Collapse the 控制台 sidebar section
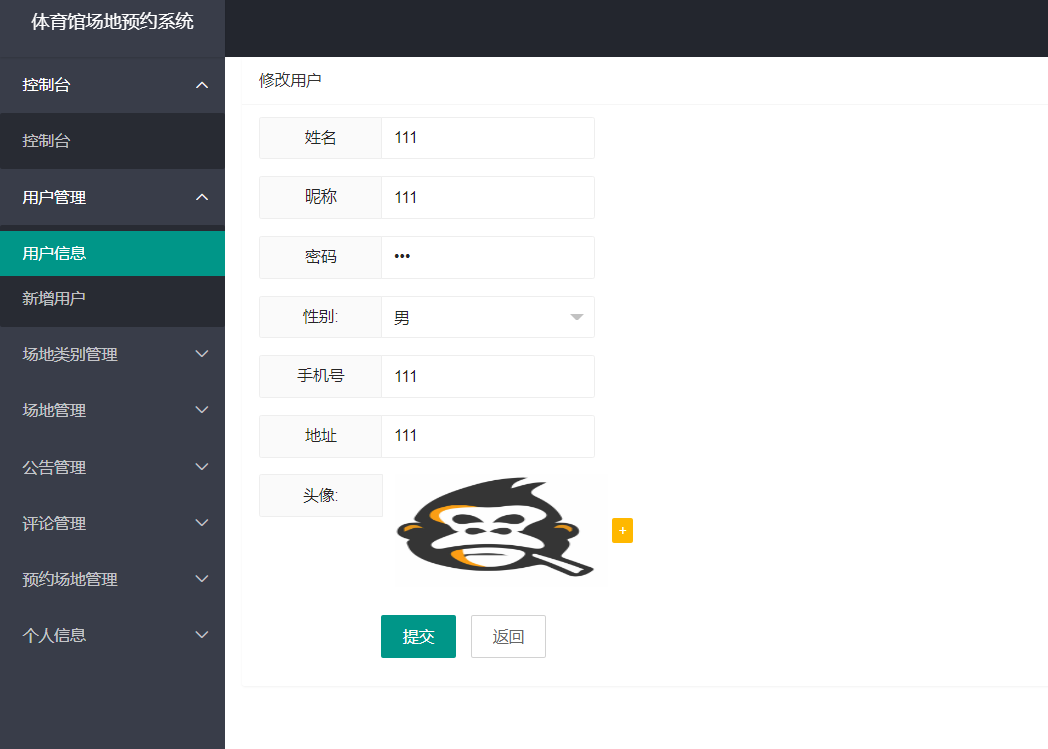Screen dimensions: 1048x749 point(112,85)
